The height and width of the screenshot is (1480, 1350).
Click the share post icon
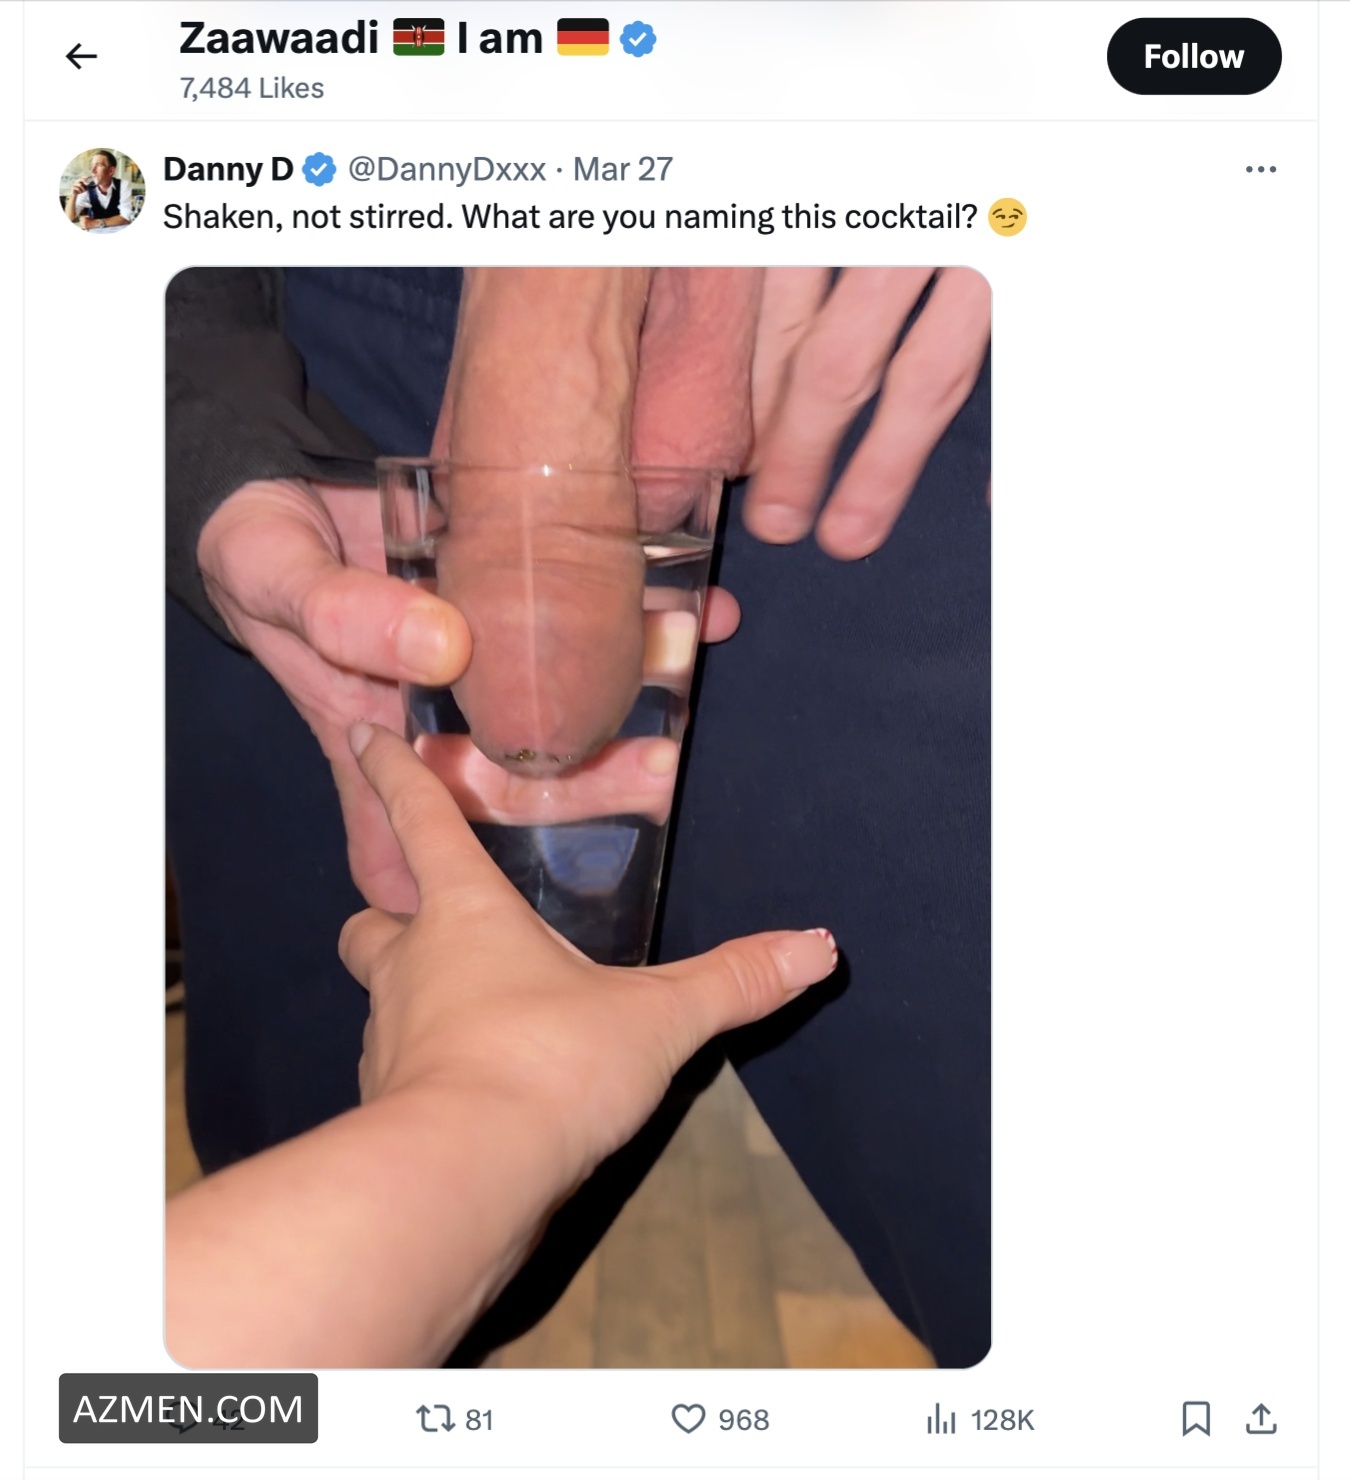click(1261, 1418)
